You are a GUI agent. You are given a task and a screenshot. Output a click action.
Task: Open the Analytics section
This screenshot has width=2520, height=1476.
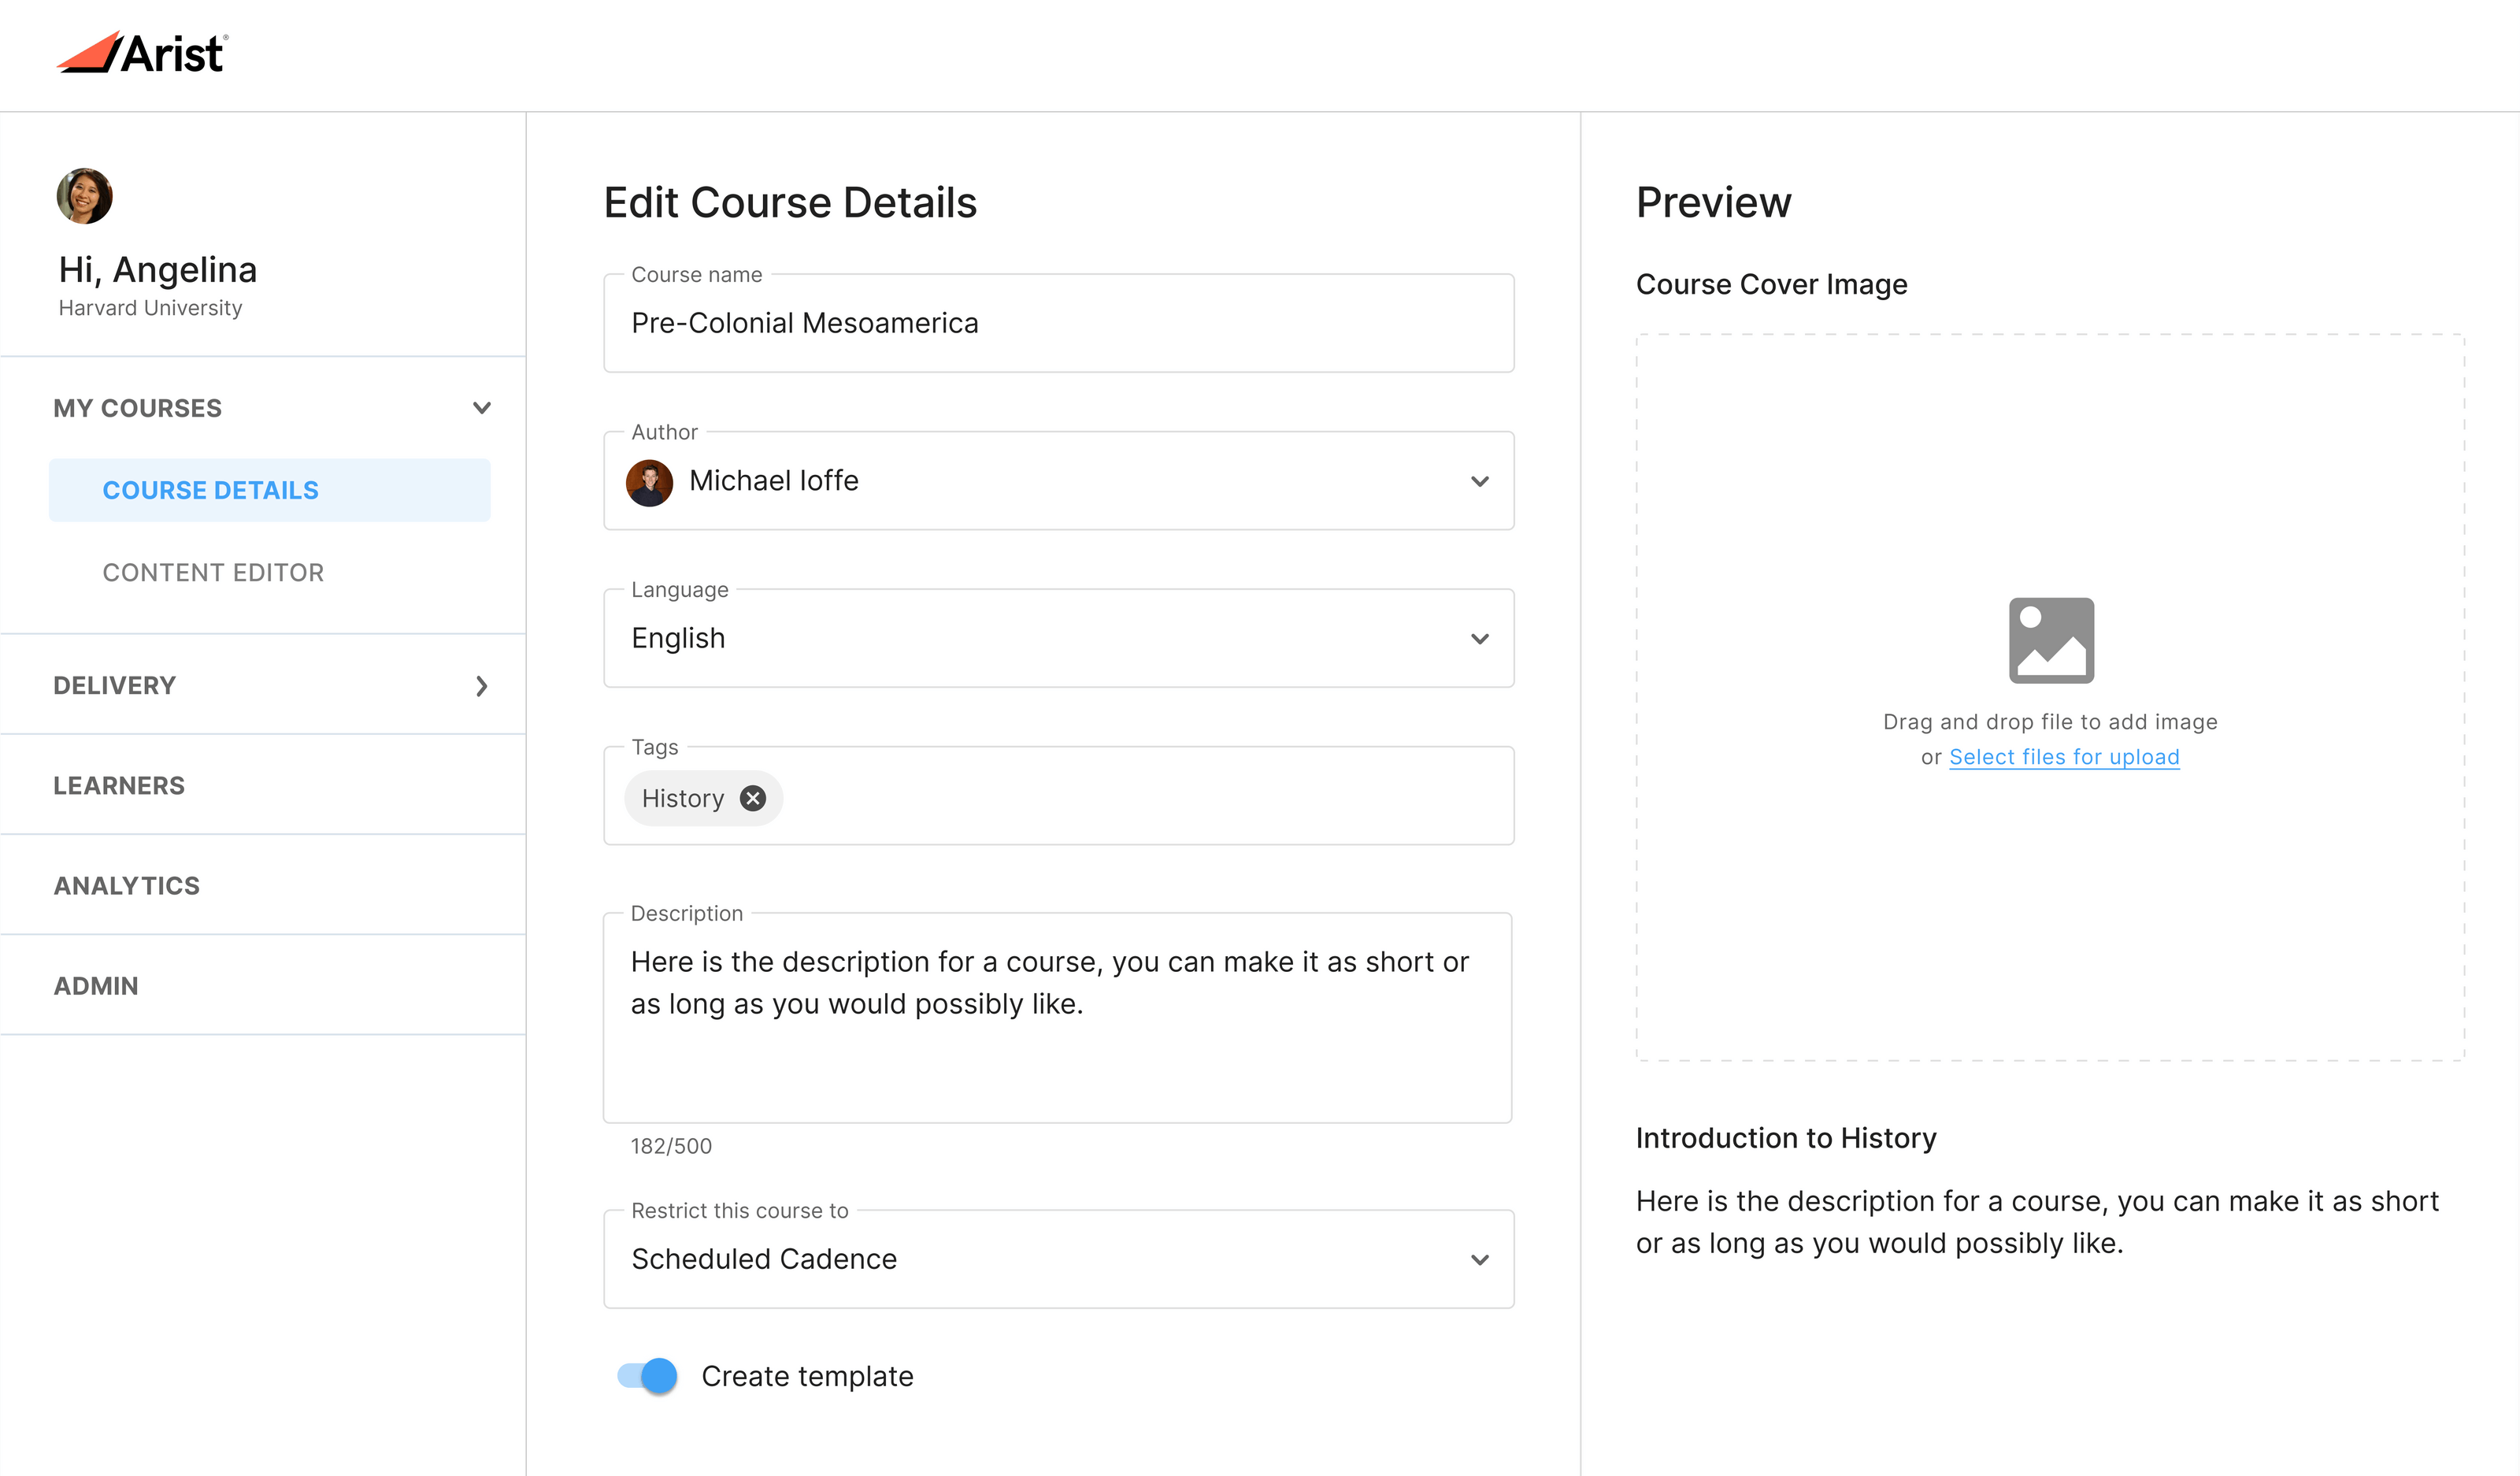[126, 885]
